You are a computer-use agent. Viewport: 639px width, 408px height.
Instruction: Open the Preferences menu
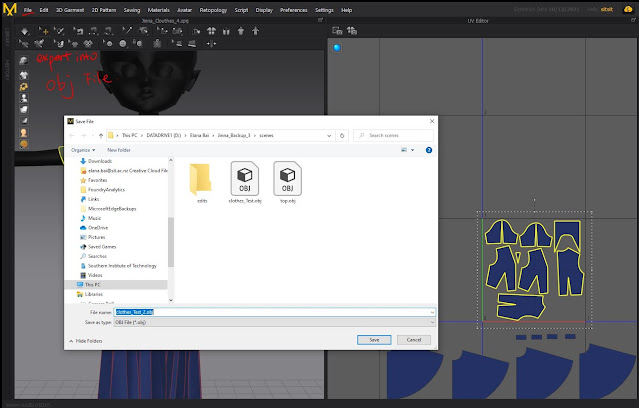tap(294, 10)
